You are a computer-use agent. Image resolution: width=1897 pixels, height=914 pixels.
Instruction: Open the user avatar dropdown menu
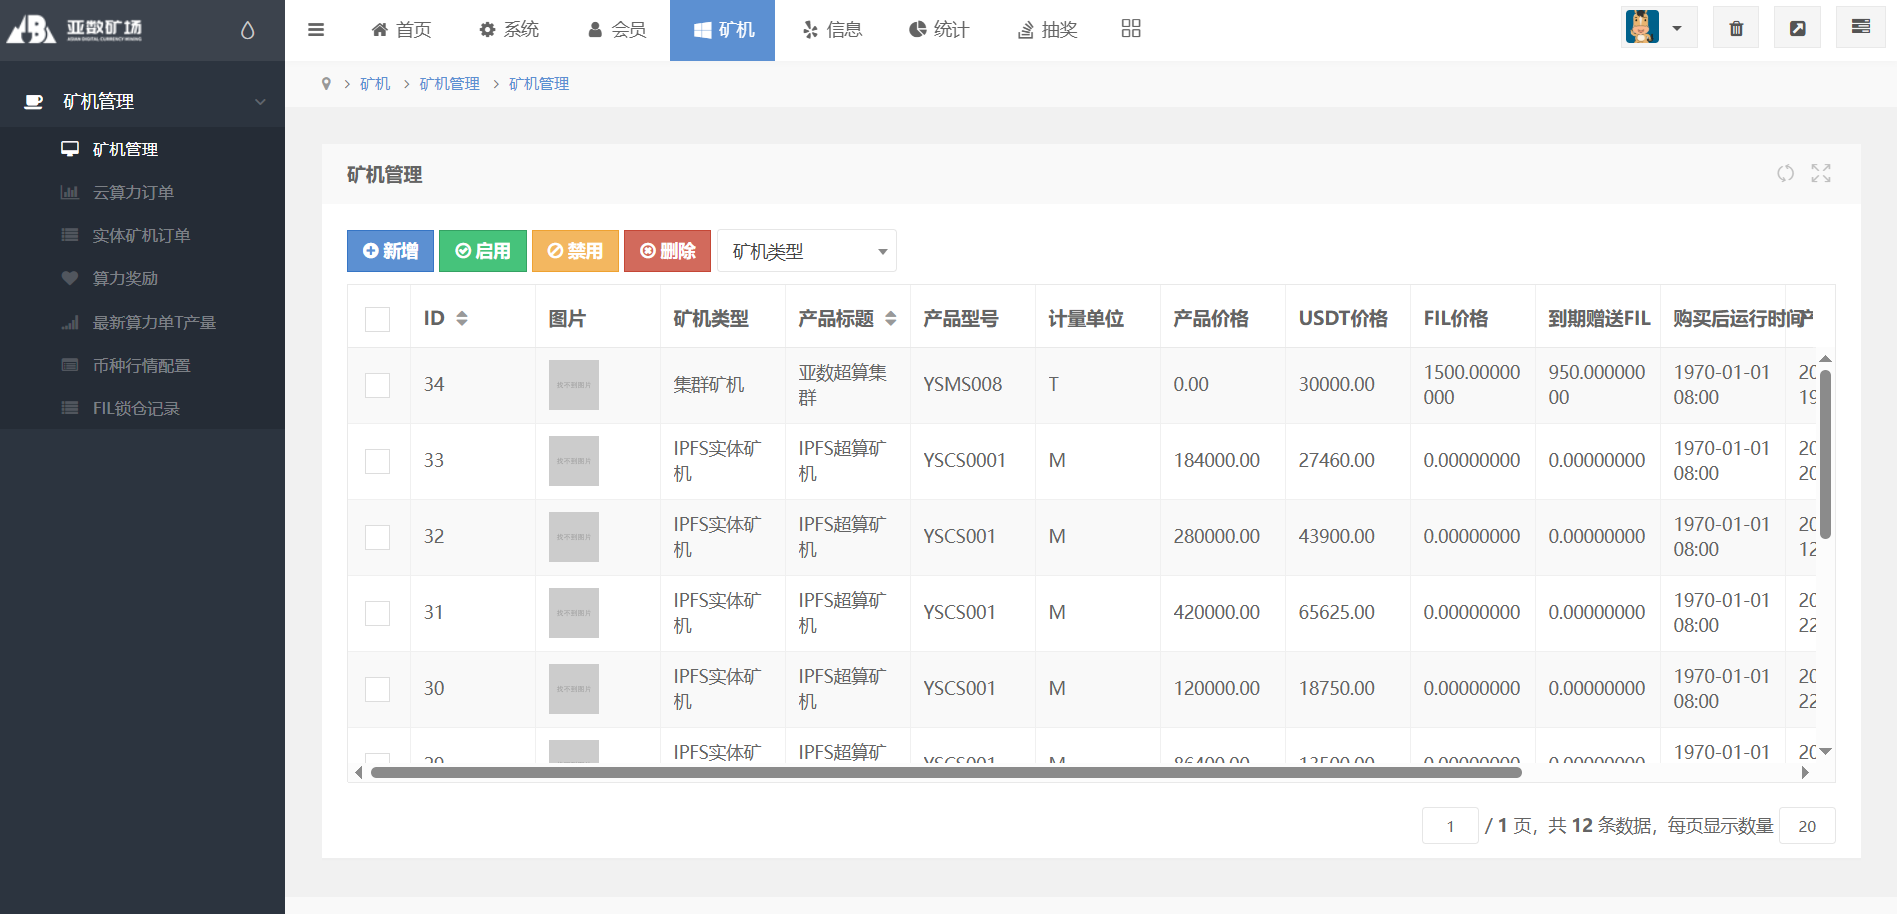click(1658, 28)
